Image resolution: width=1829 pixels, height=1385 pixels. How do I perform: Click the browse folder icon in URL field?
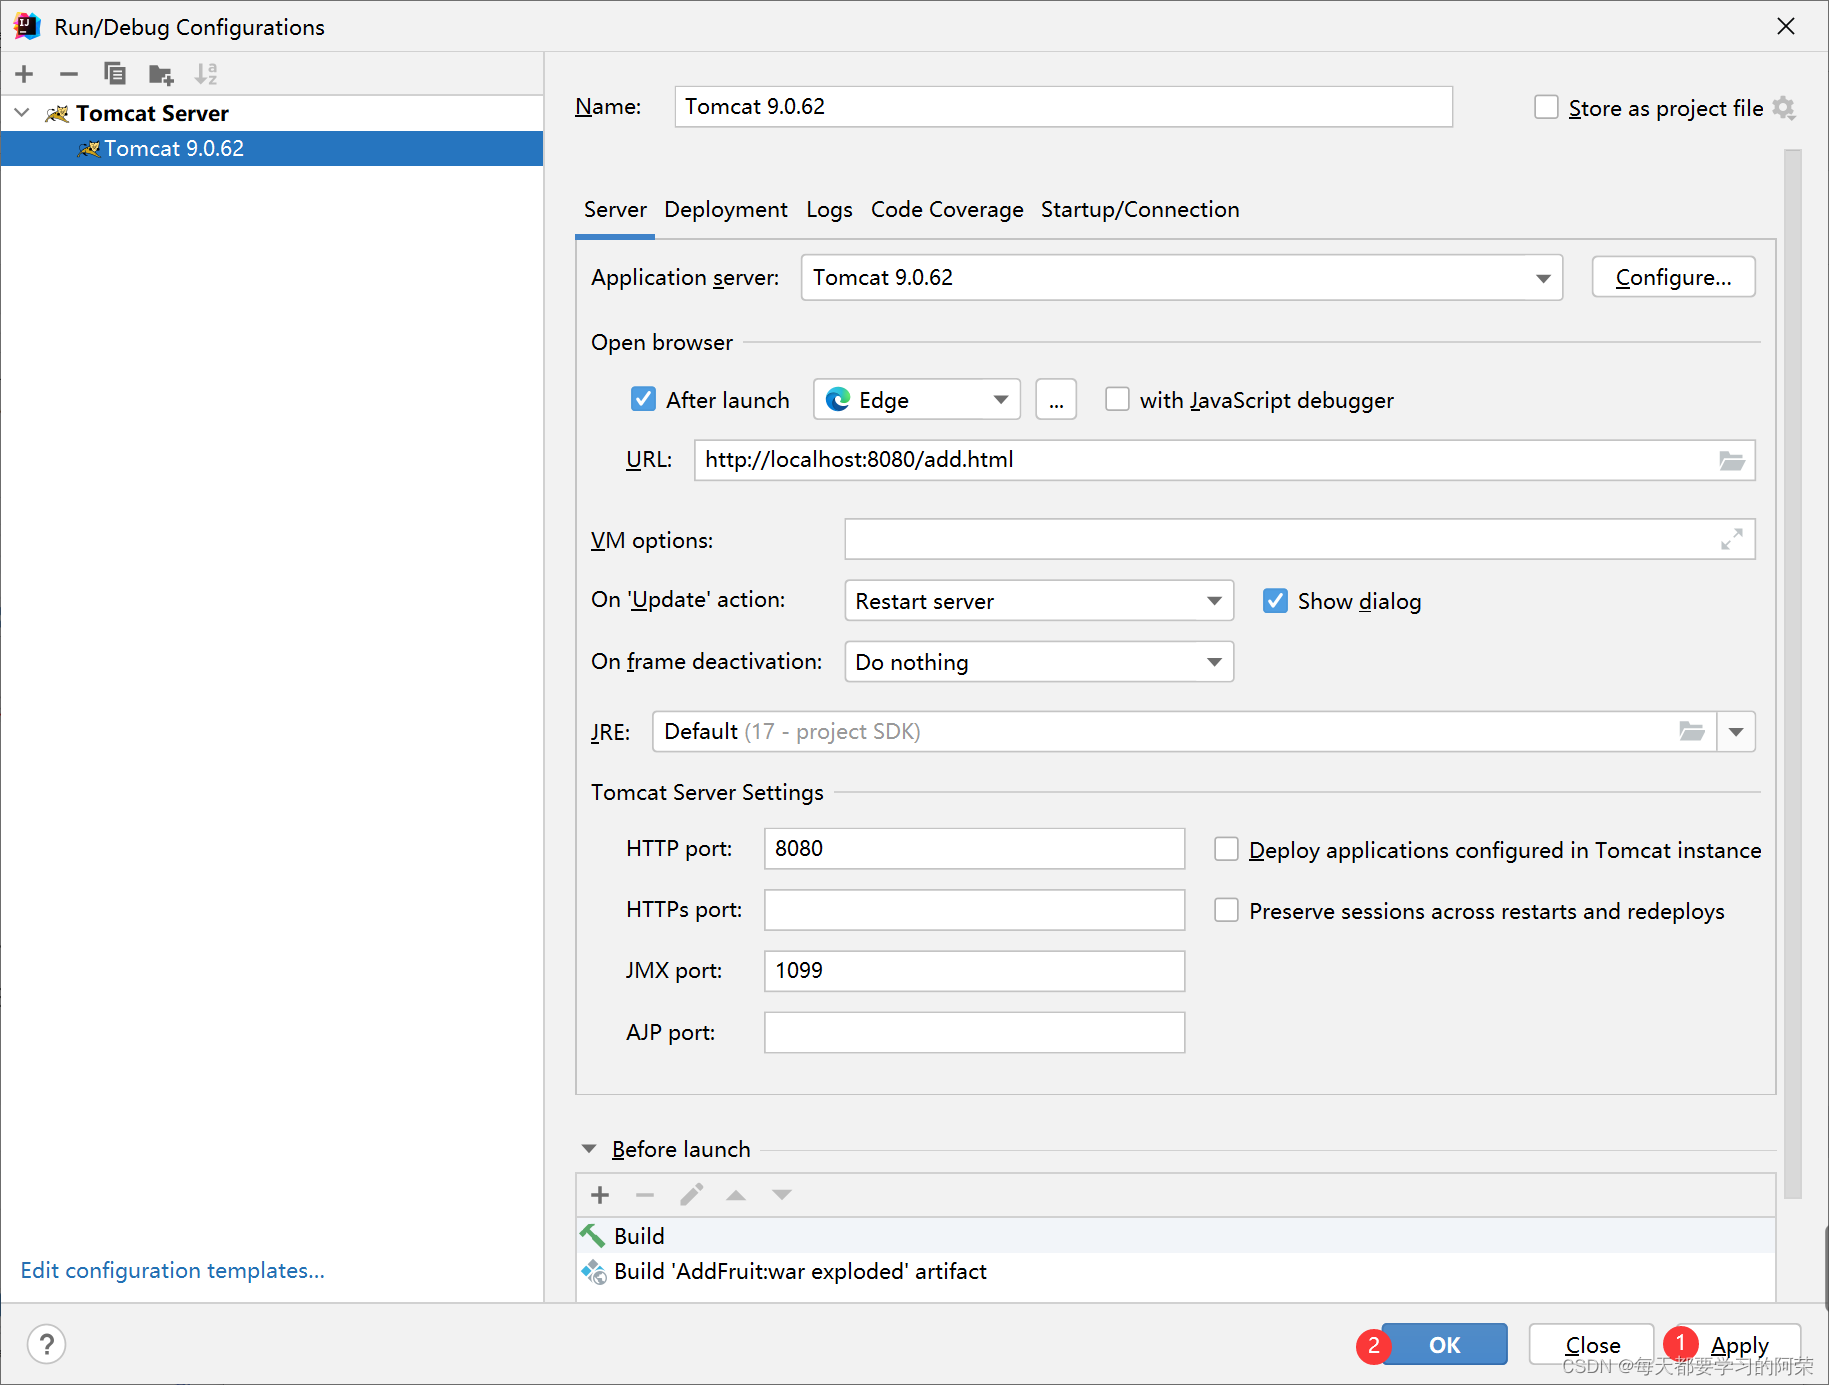pos(1731,461)
